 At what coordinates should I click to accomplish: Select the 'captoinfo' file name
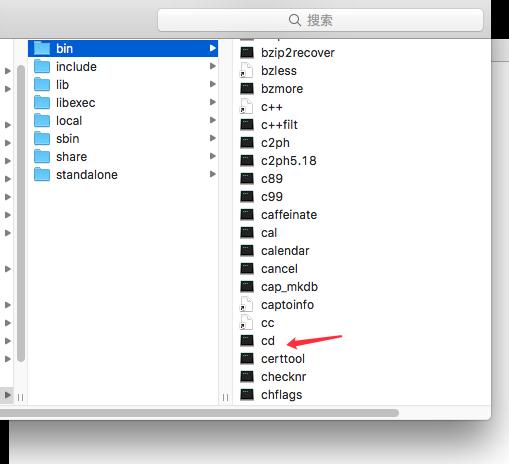(287, 305)
